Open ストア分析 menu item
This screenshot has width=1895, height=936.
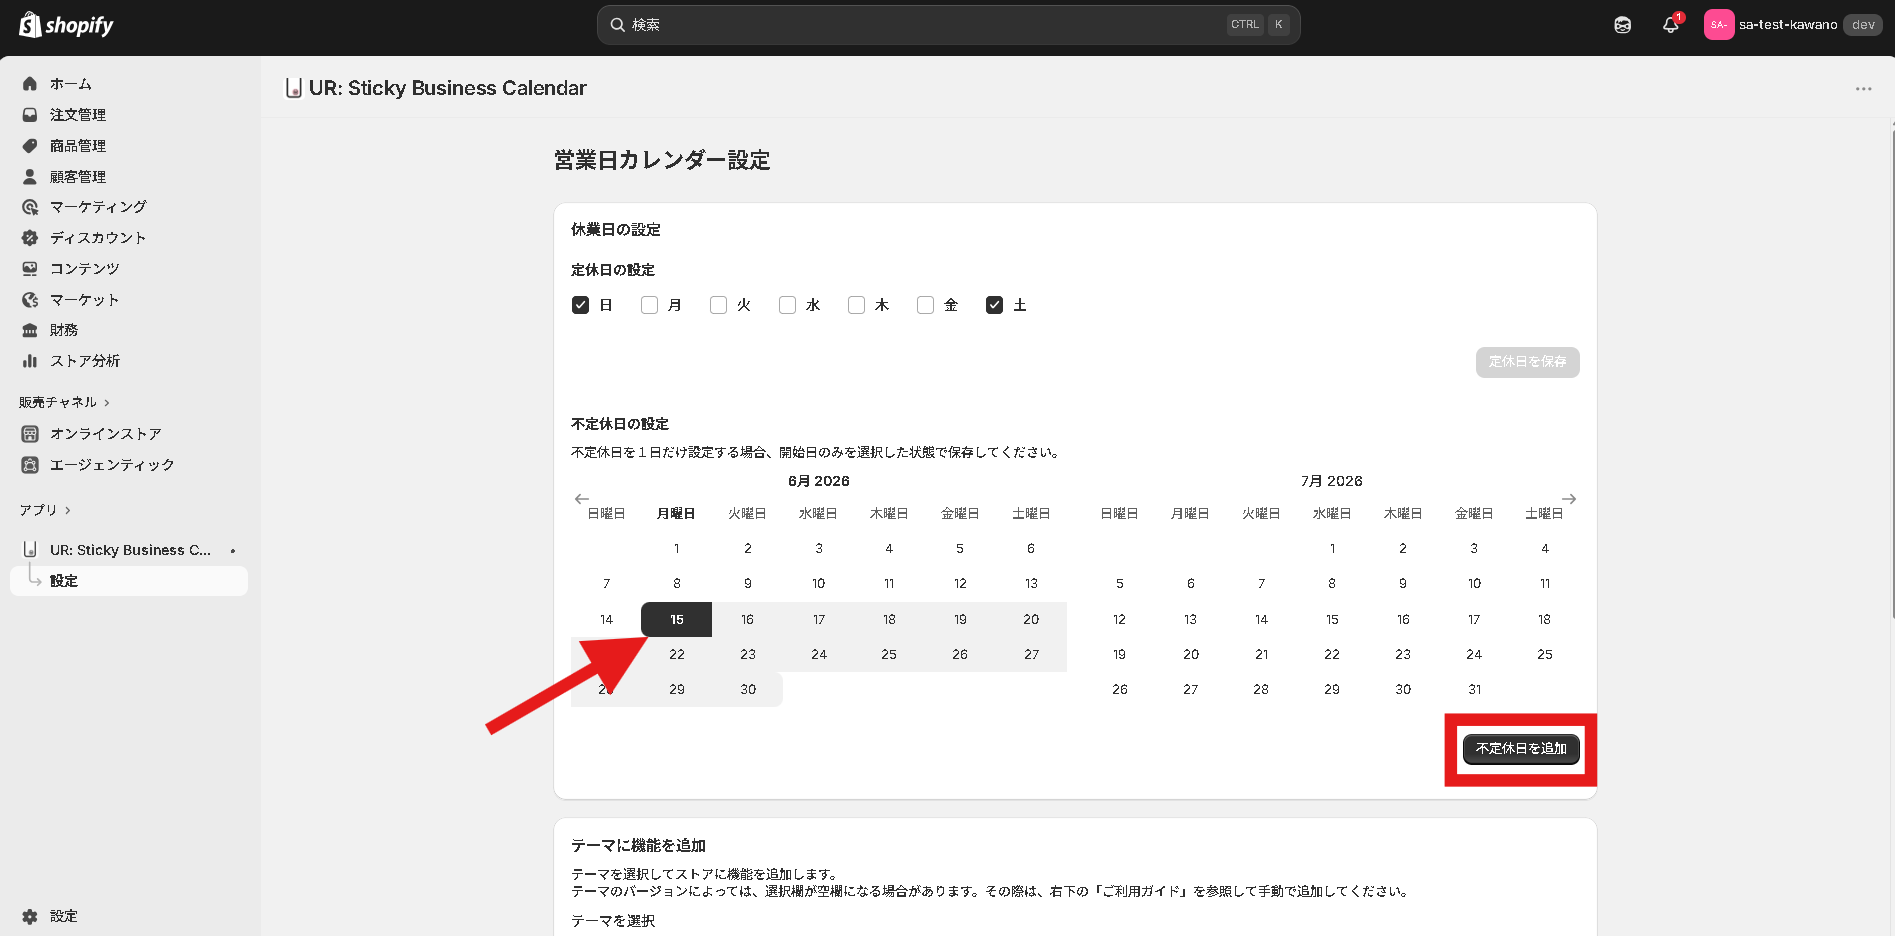85,361
